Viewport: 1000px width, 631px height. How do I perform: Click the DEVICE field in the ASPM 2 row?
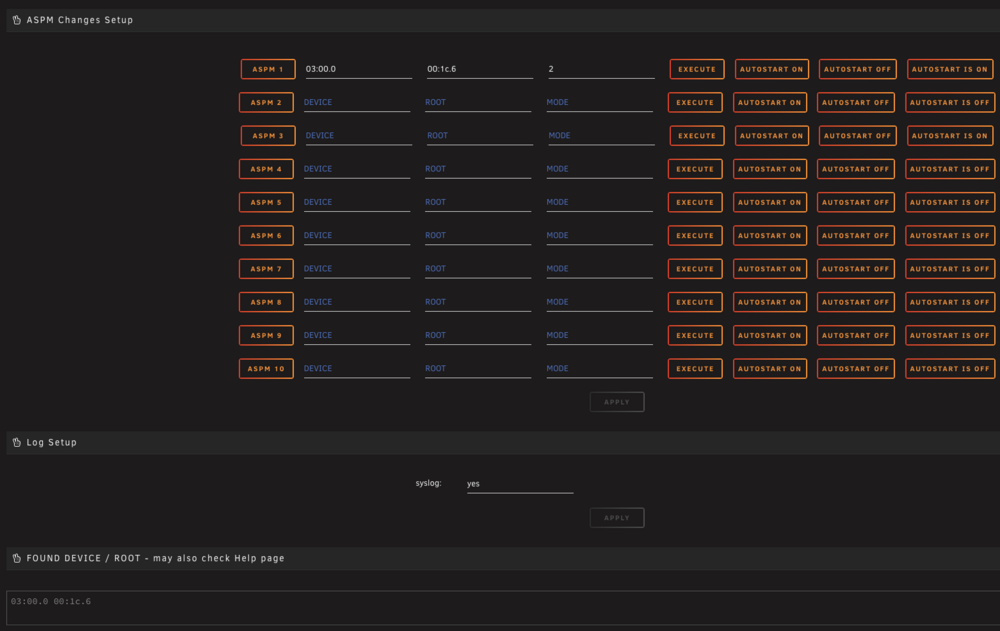[x=357, y=102]
